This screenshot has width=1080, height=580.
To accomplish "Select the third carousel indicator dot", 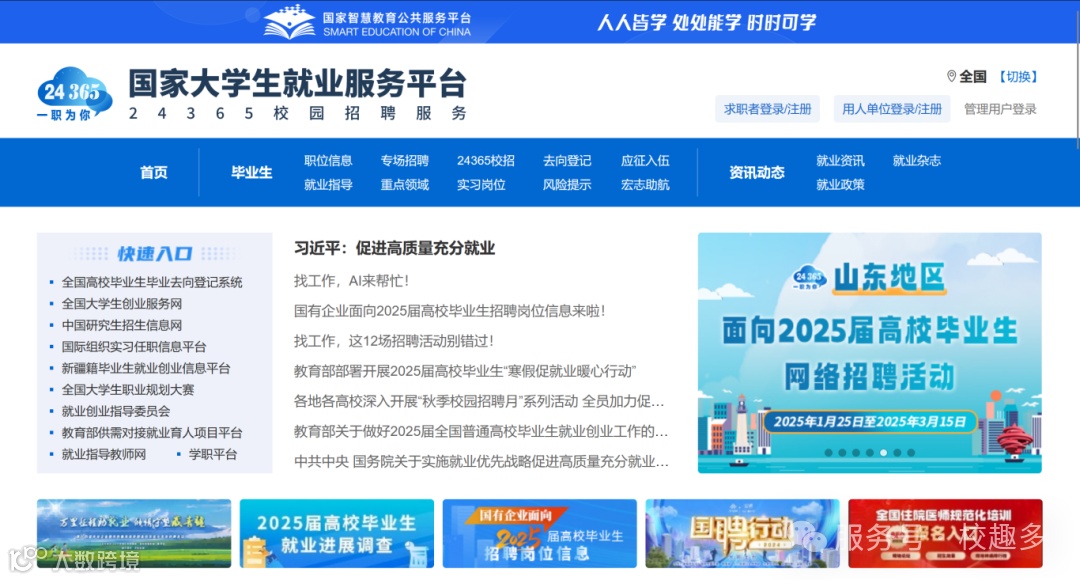I will 855,453.
